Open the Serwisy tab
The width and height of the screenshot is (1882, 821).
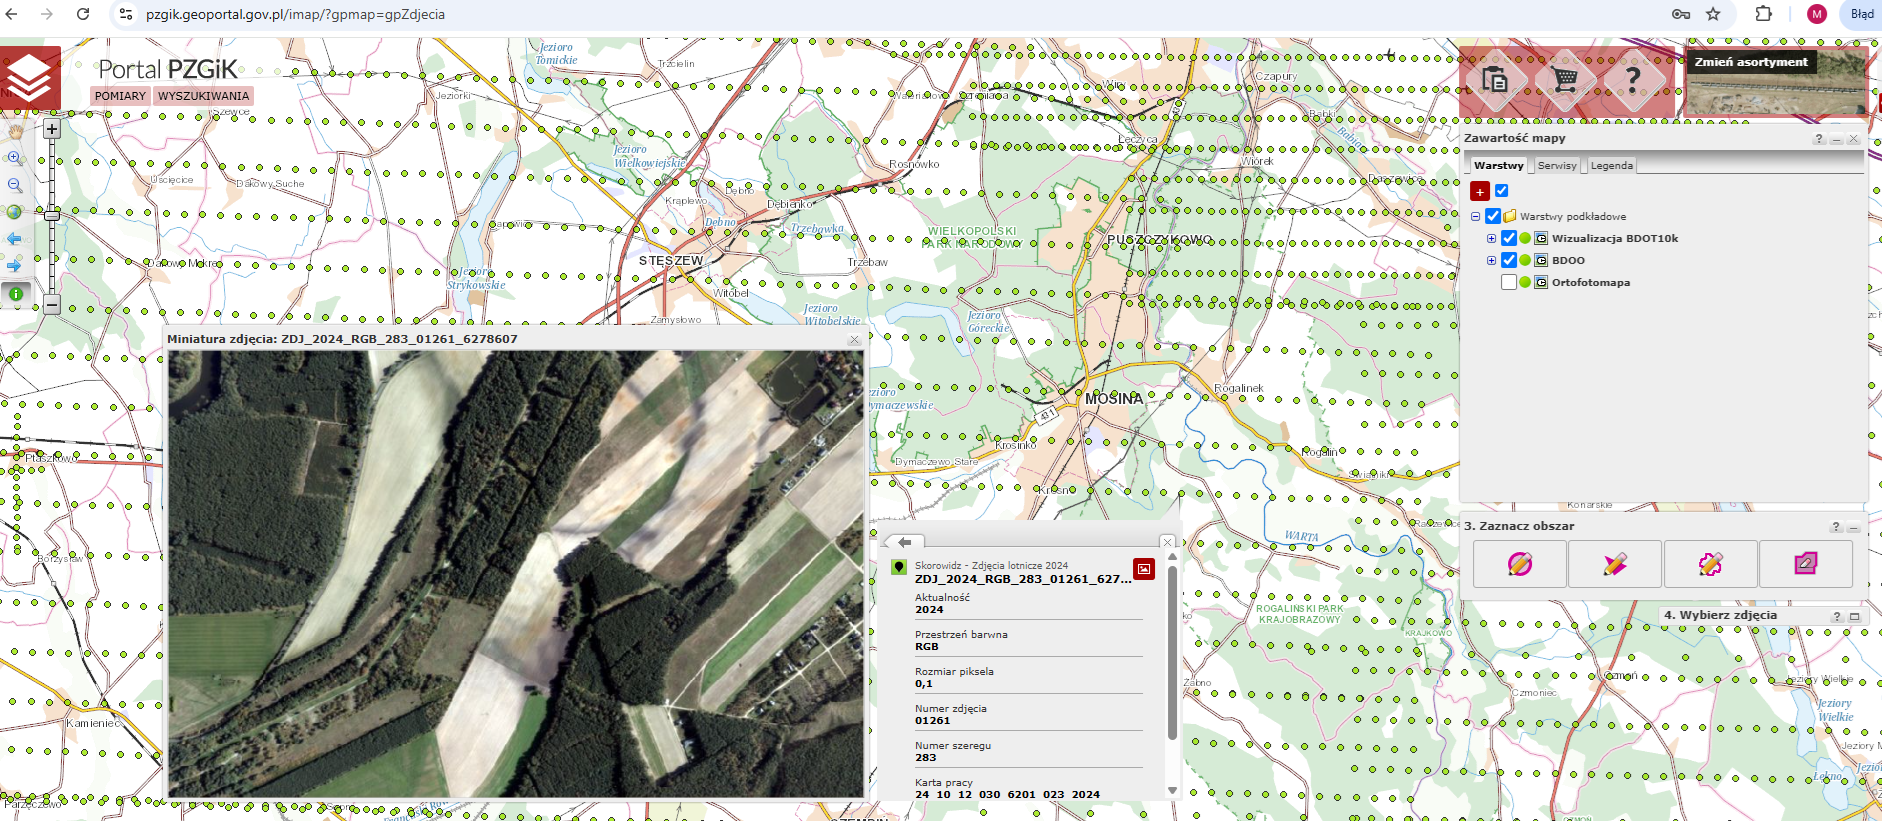click(x=1556, y=166)
